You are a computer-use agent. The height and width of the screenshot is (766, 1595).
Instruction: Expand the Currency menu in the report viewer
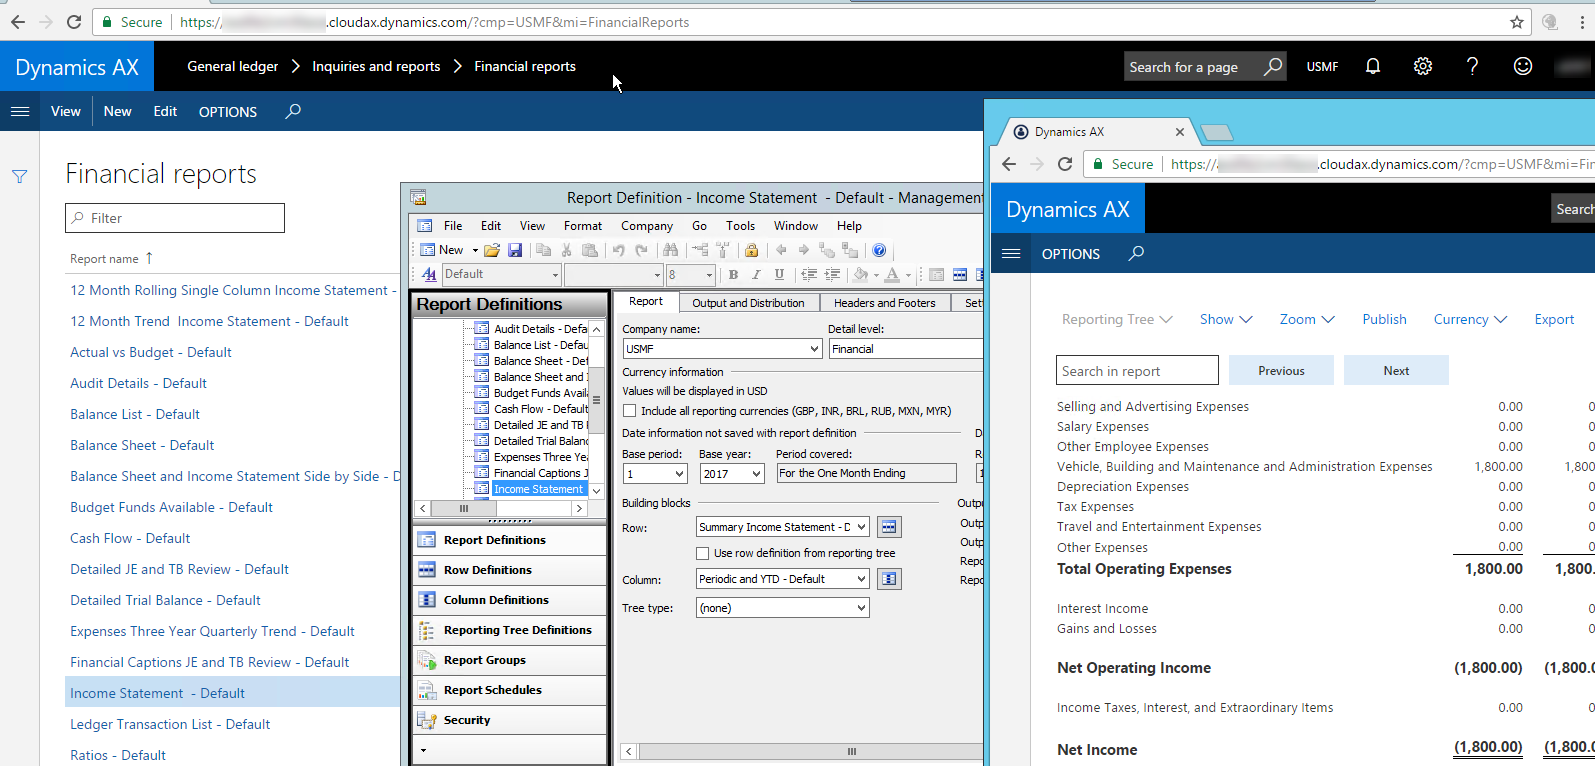click(1470, 319)
